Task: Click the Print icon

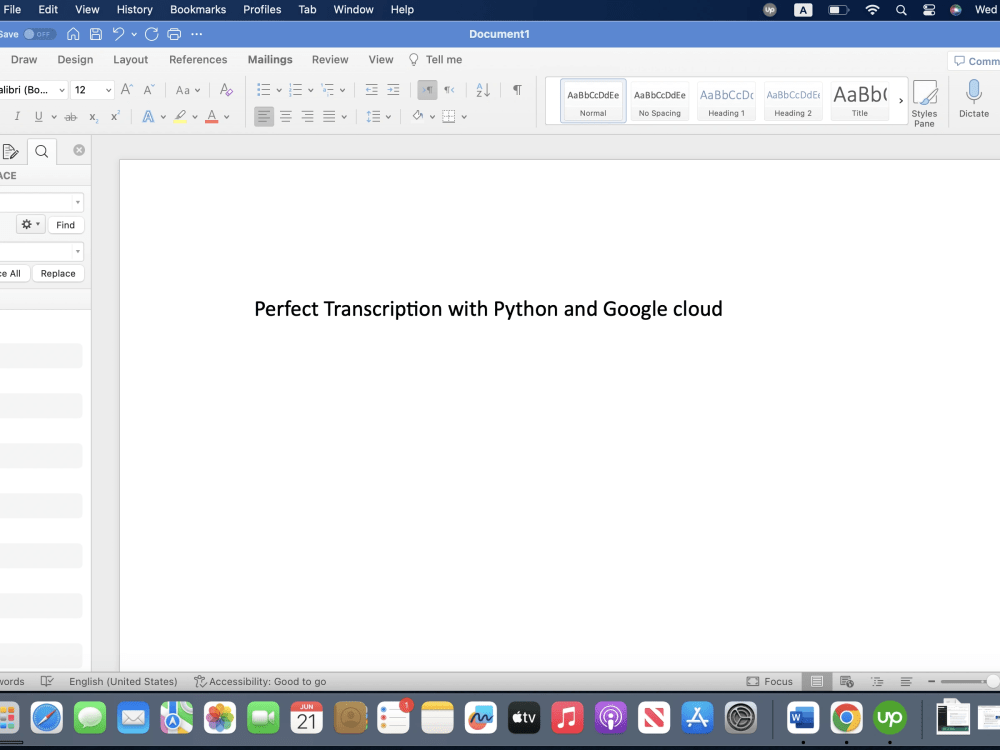Action: (x=174, y=34)
